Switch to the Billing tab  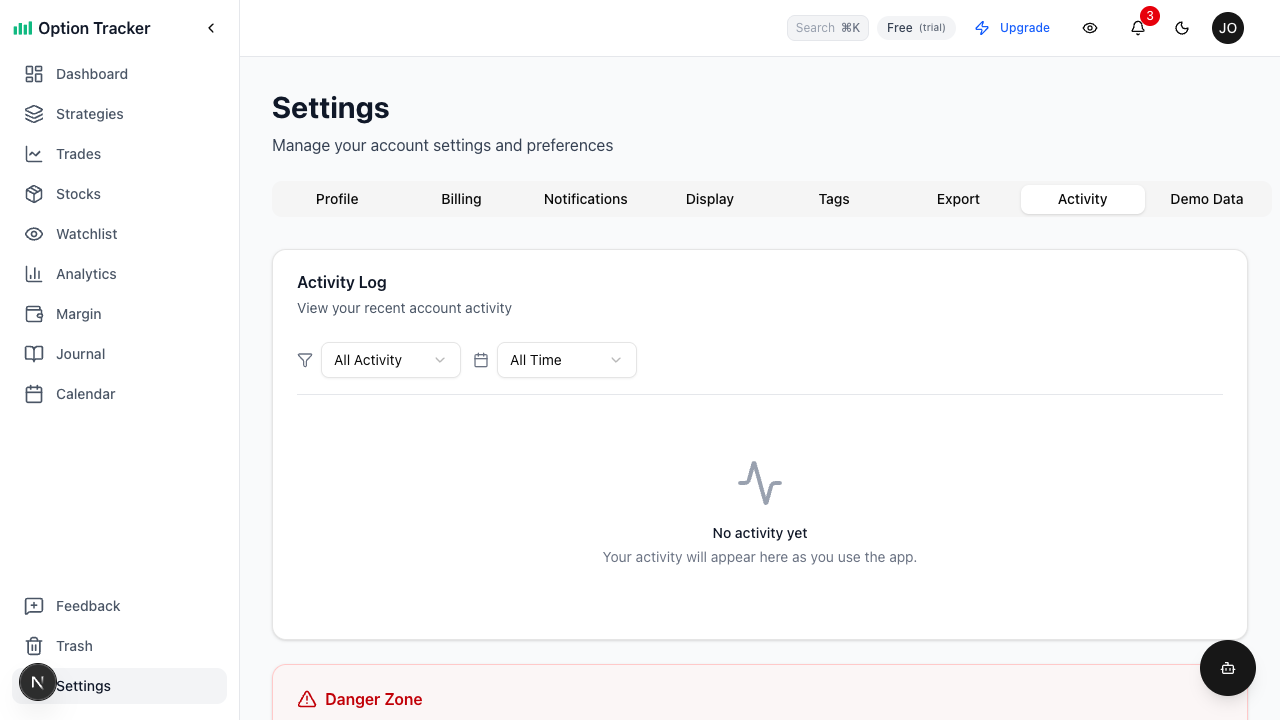[461, 199]
